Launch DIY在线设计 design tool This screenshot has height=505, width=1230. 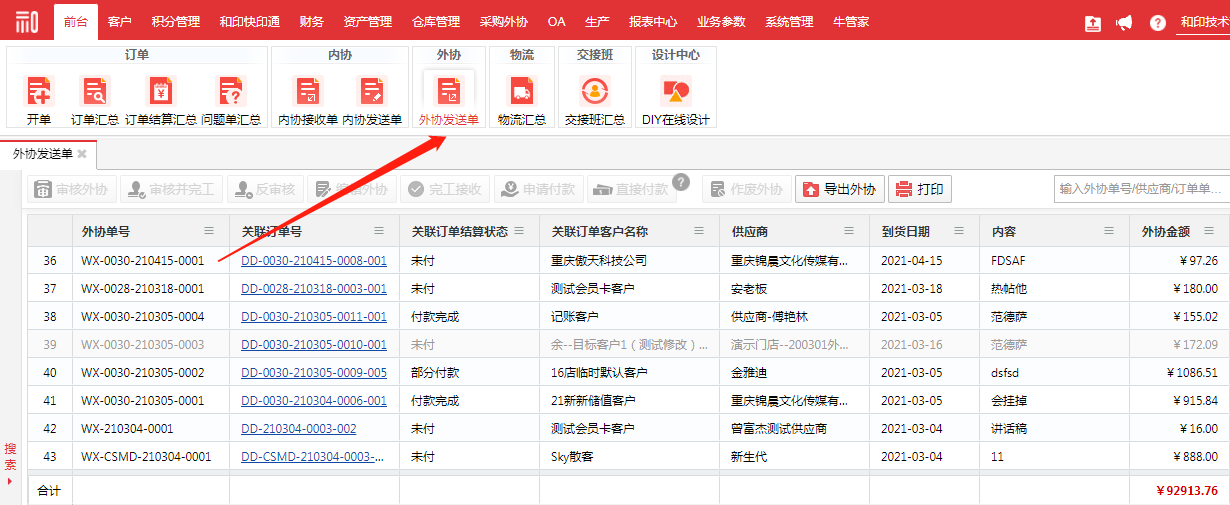tap(675, 94)
